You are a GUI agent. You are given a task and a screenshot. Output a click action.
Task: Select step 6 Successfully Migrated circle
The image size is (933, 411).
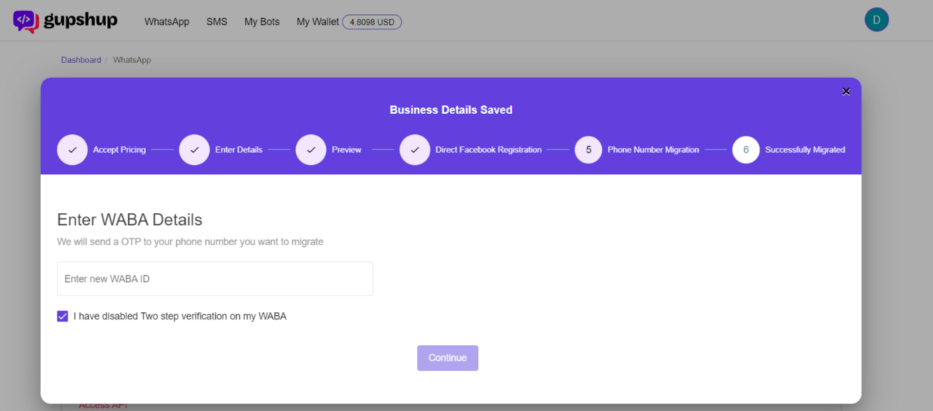click(x=746, y=150)
